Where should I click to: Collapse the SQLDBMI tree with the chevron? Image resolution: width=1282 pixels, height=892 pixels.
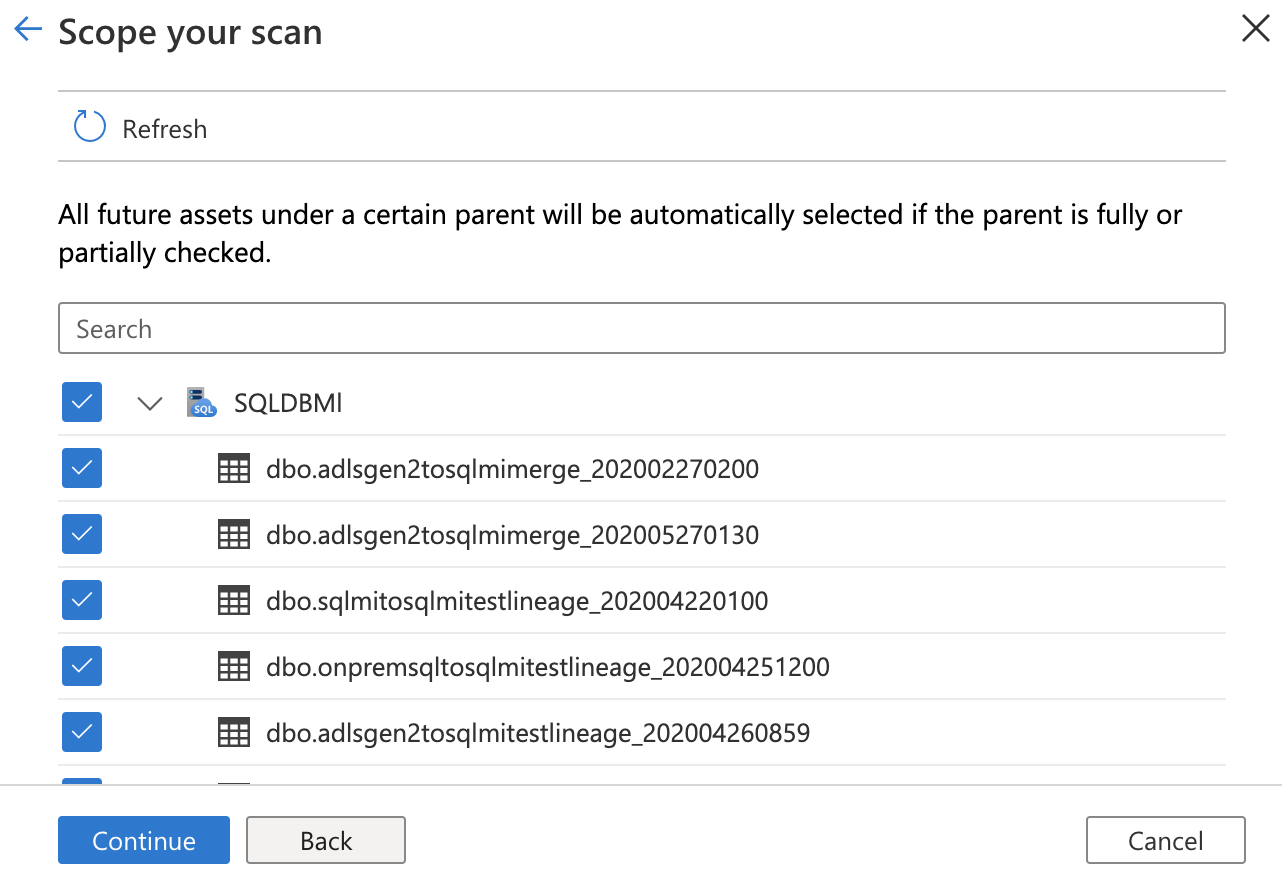[149, 403]
